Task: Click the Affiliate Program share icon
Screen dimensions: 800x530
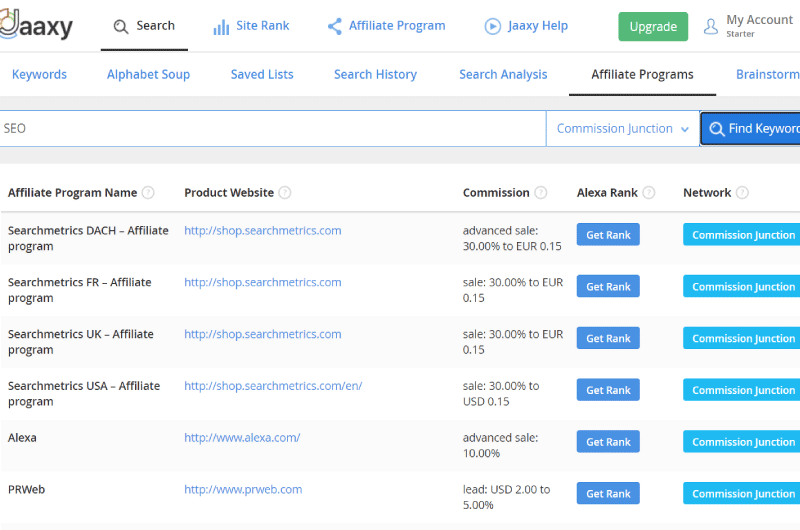Action: 335,27
